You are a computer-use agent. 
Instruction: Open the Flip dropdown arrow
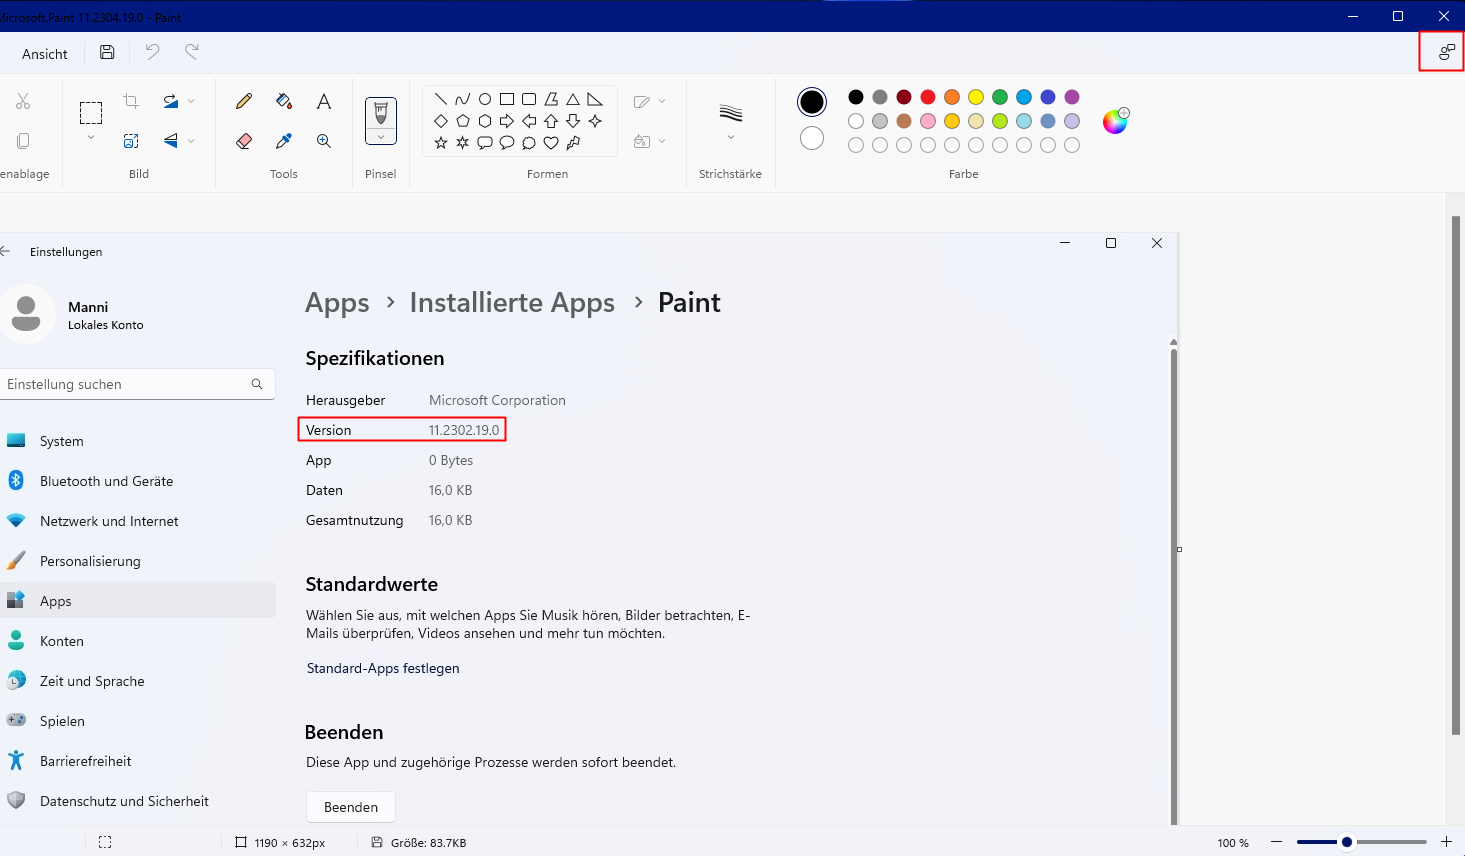(x=191, y=141)
